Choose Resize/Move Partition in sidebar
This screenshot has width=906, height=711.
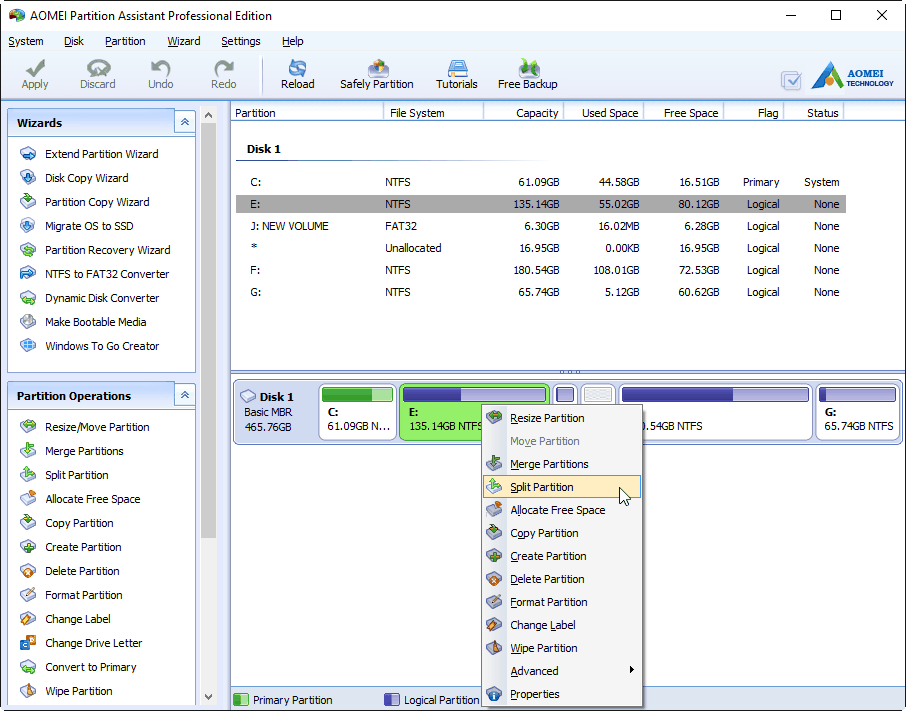[x=85, y=427]
